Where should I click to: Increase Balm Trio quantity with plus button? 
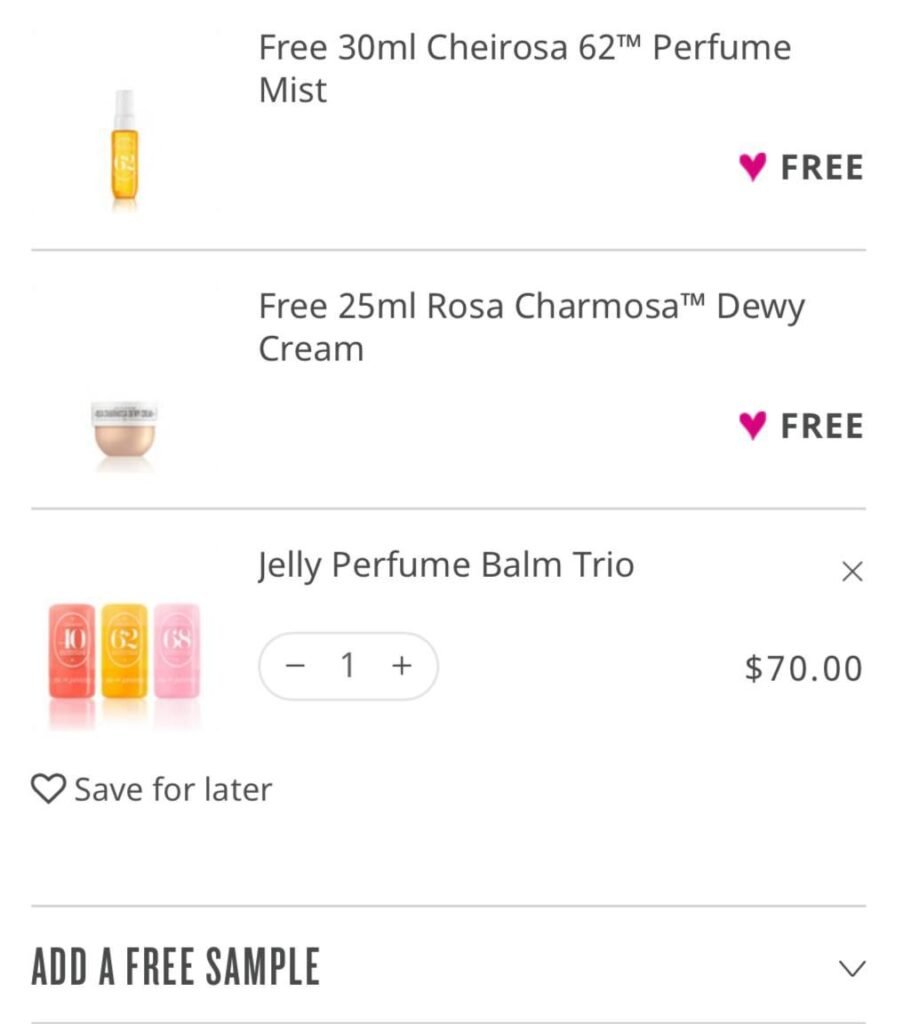(x=401, y=666)
